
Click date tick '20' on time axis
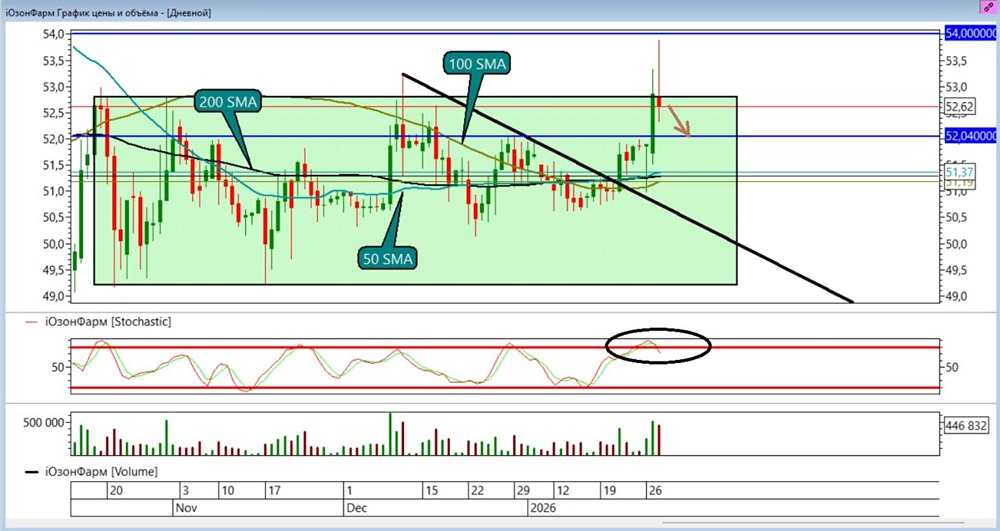[115, 491]
